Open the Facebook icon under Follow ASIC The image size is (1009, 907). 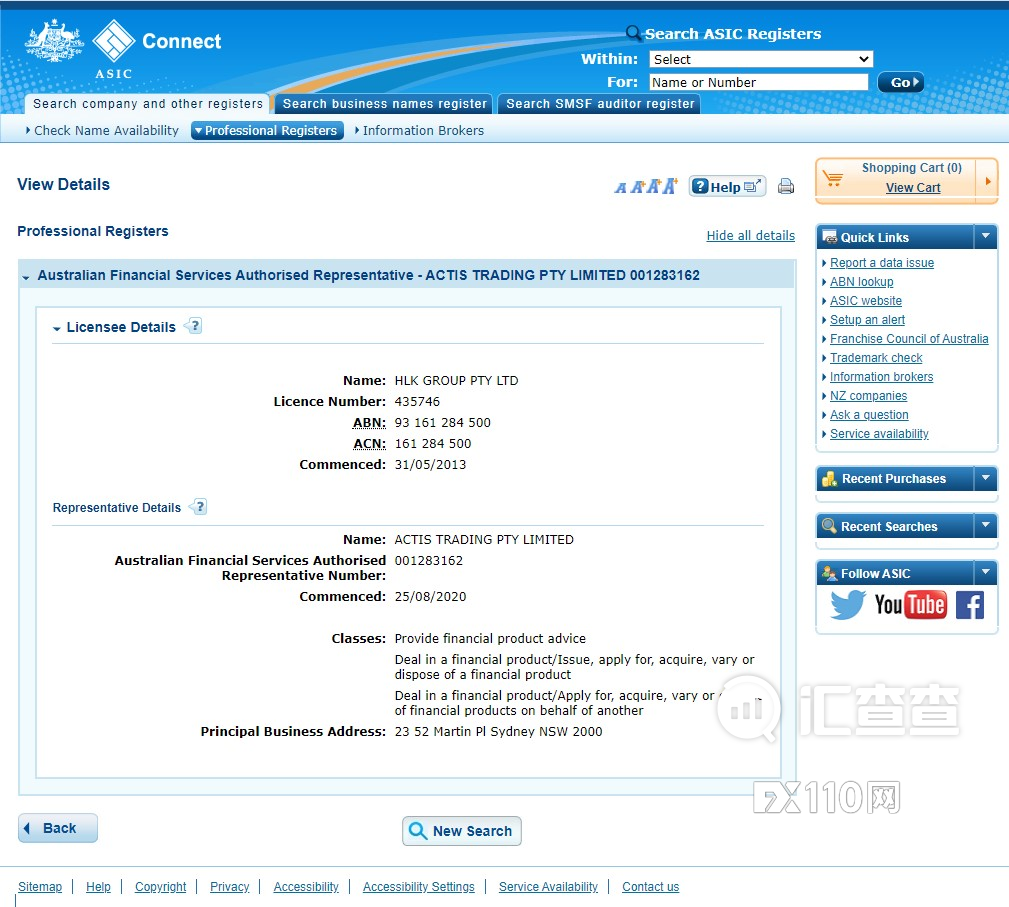click(970, 605)
